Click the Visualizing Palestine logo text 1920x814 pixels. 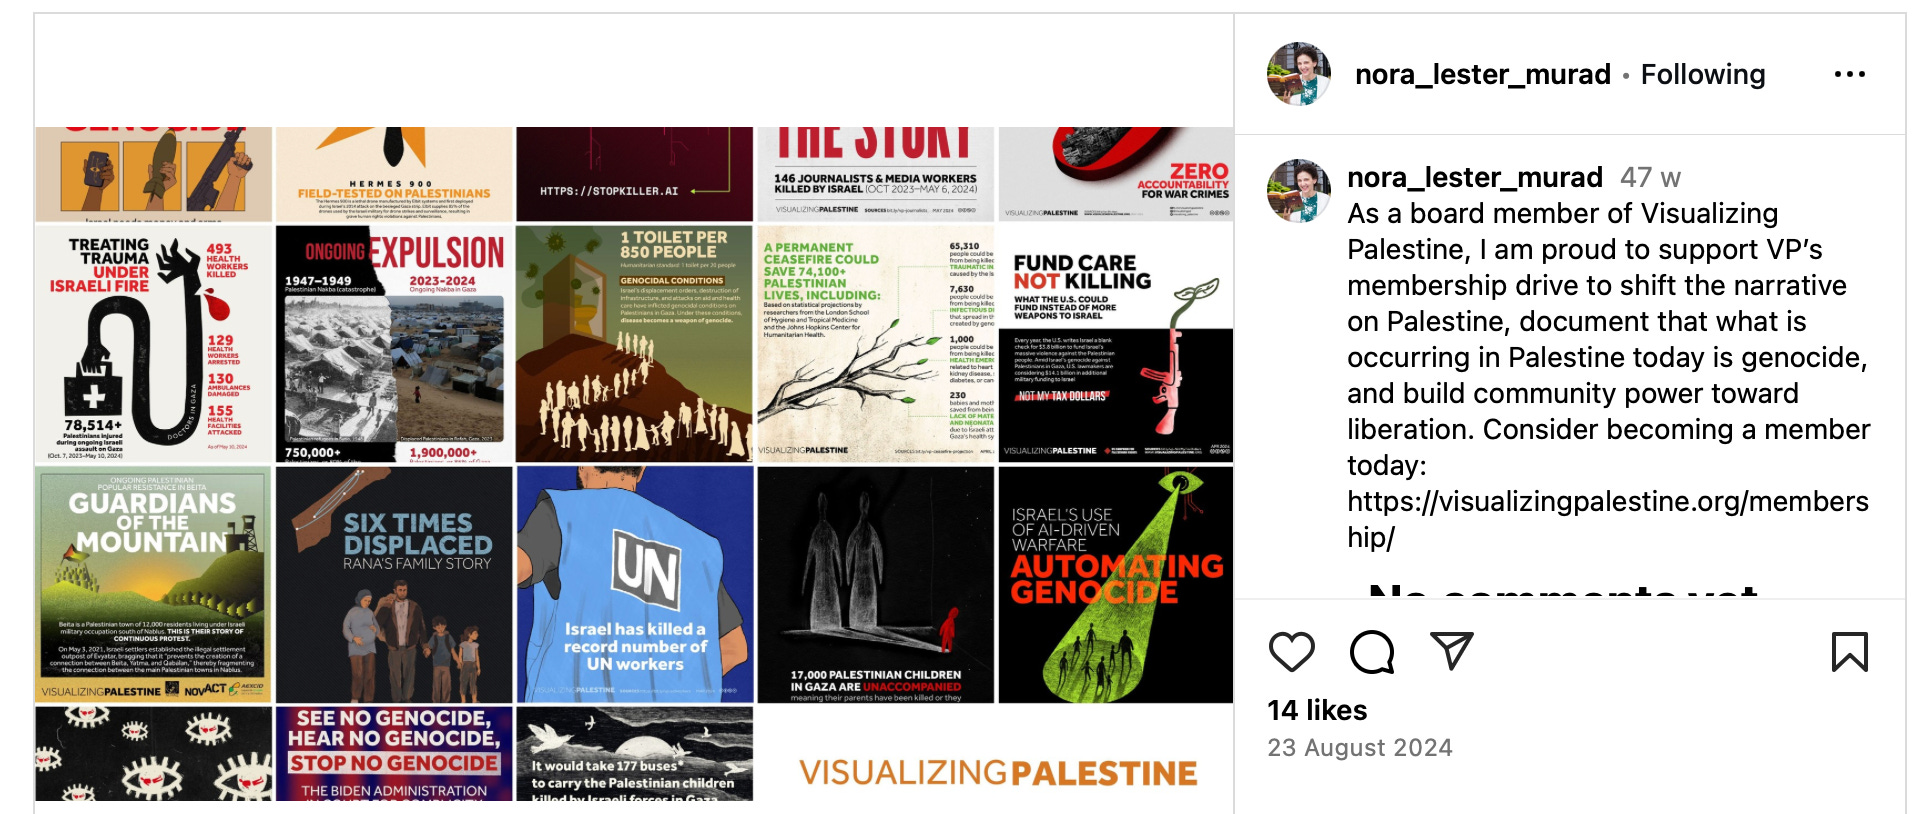tap(998, 773)
